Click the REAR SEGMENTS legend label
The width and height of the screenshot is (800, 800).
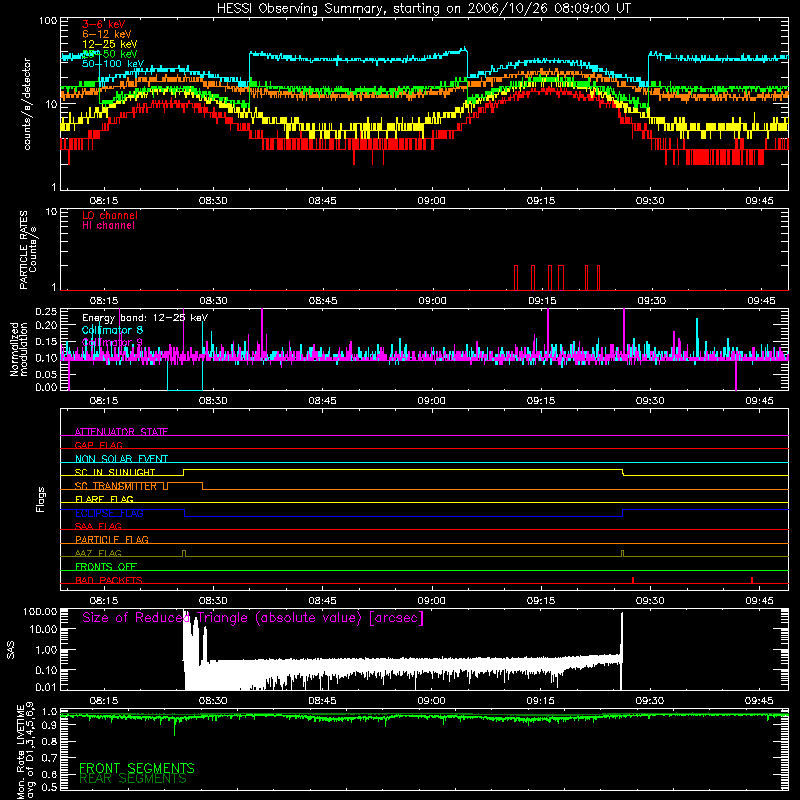[133, 779]
